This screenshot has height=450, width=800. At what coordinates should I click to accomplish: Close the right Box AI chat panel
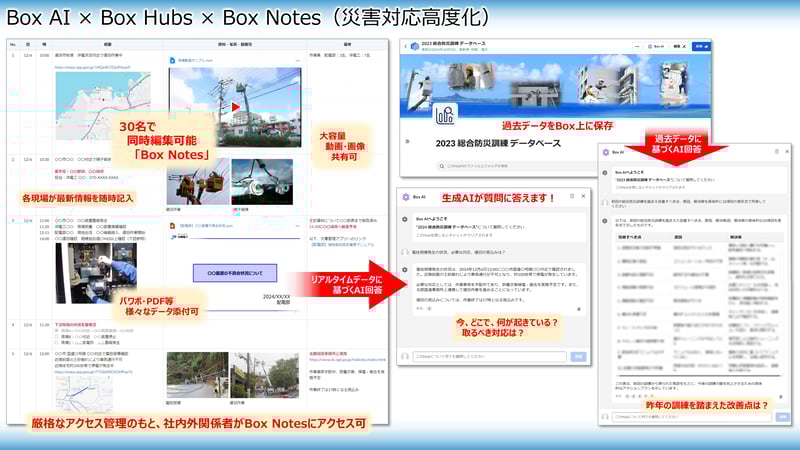pyautogui.click(x=787, y=152)
